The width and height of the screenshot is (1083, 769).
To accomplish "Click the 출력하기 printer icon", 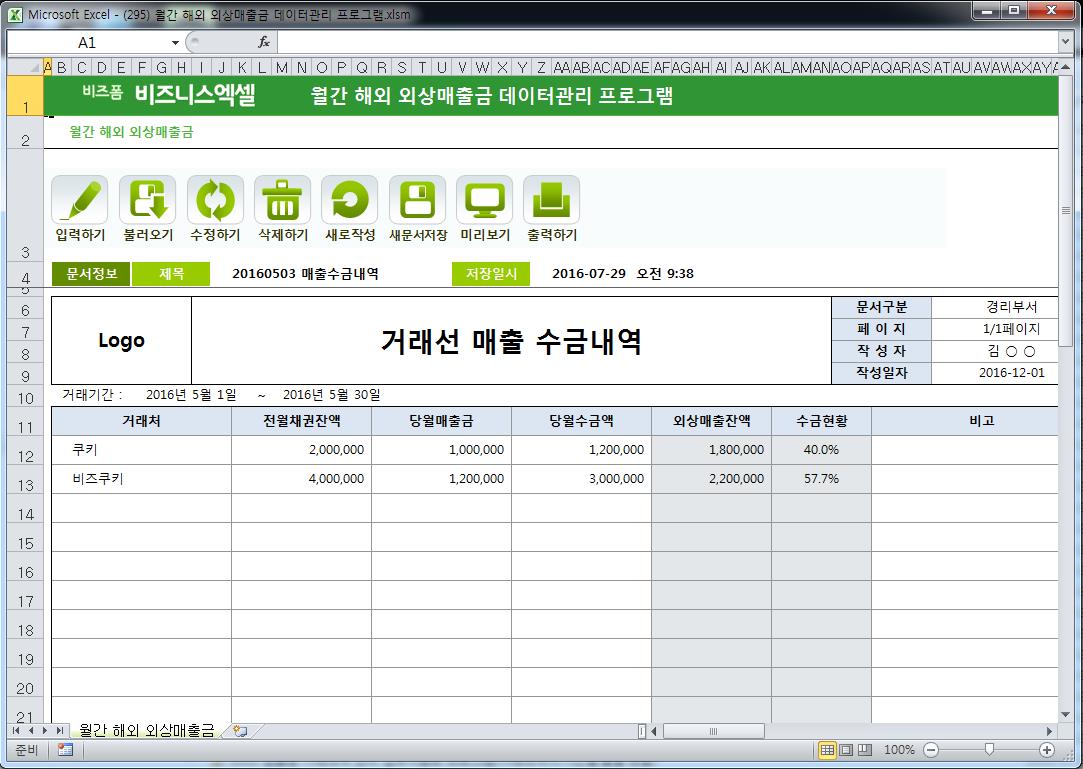I will click(x=551, y=200).
